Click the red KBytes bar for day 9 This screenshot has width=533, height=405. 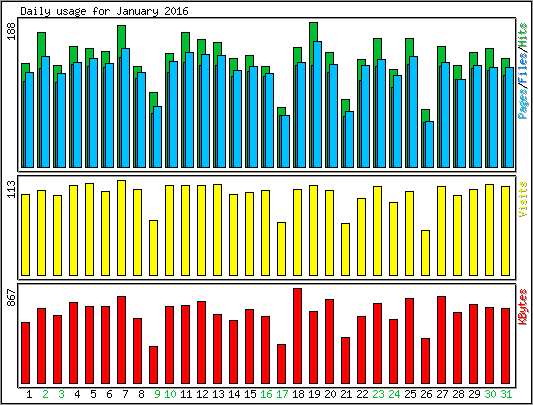[x=154, y=365]
